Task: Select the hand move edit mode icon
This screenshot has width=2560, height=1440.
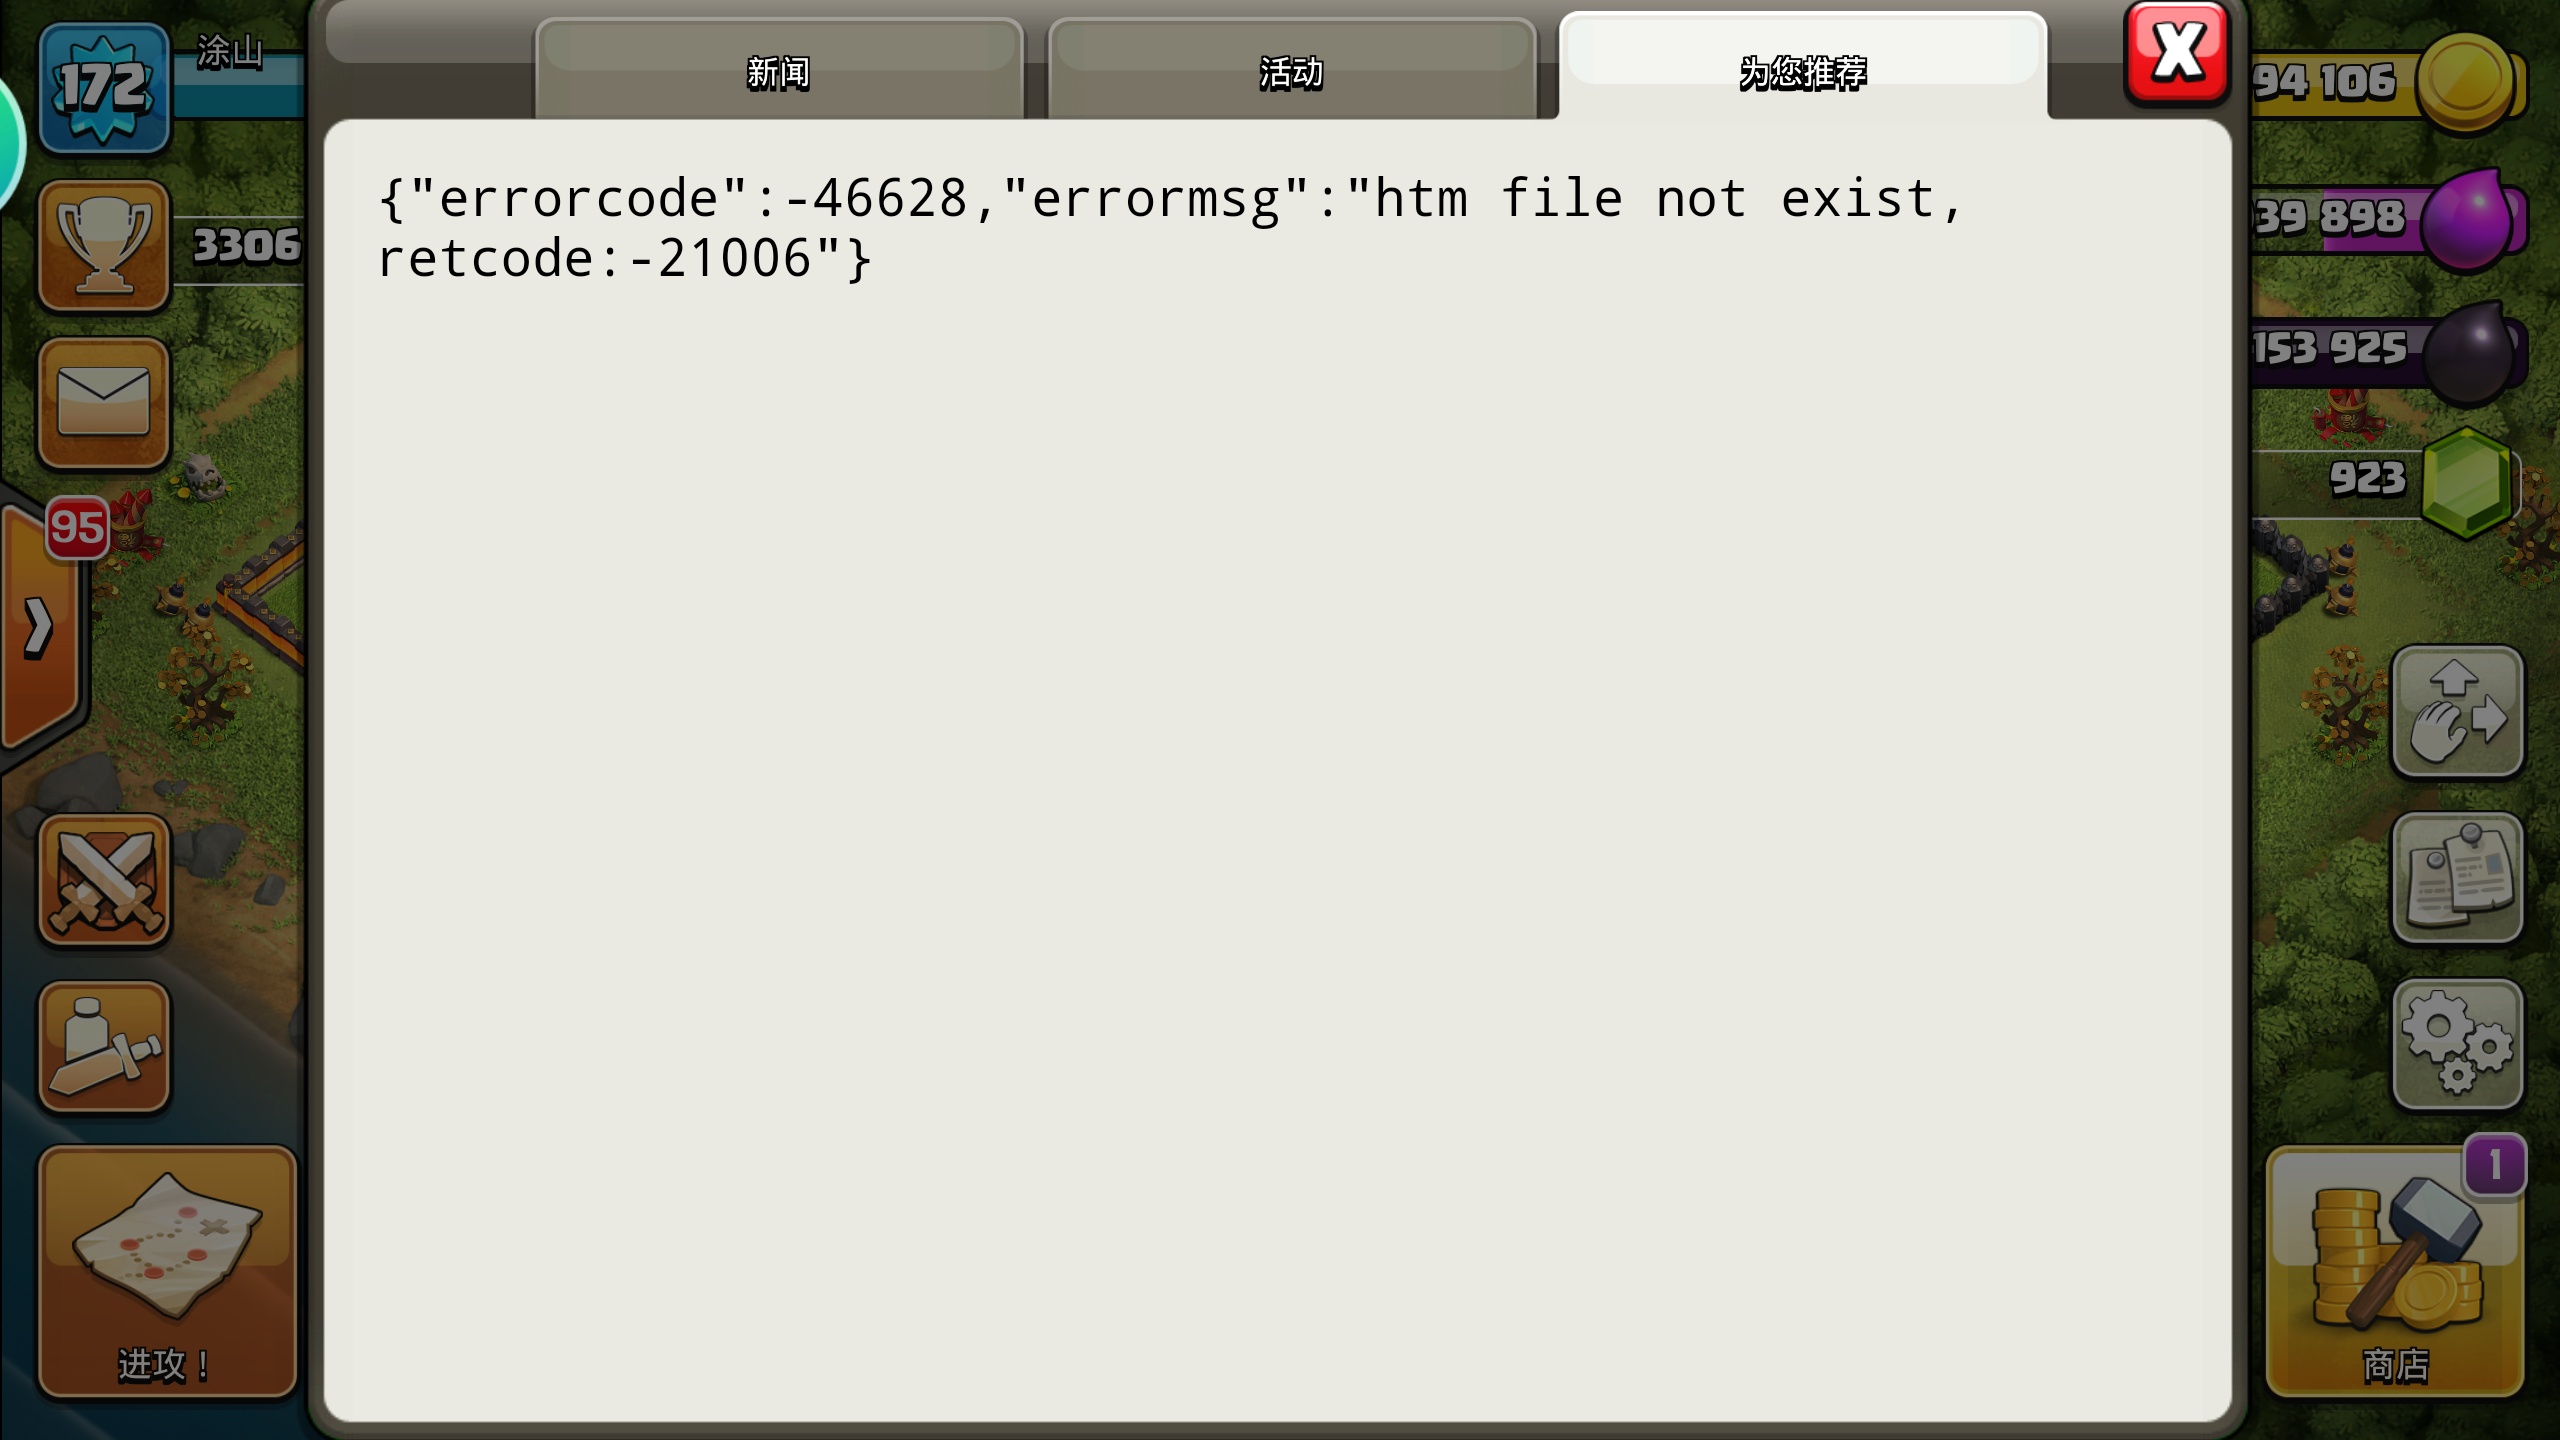Action: 2457,711
